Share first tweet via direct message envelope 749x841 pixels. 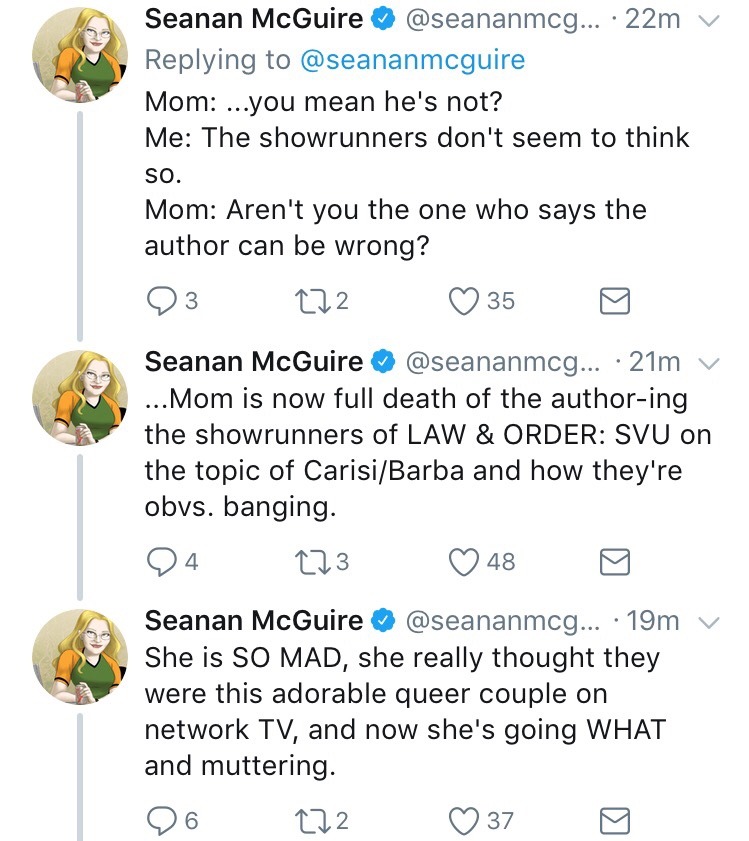[614, 300]
